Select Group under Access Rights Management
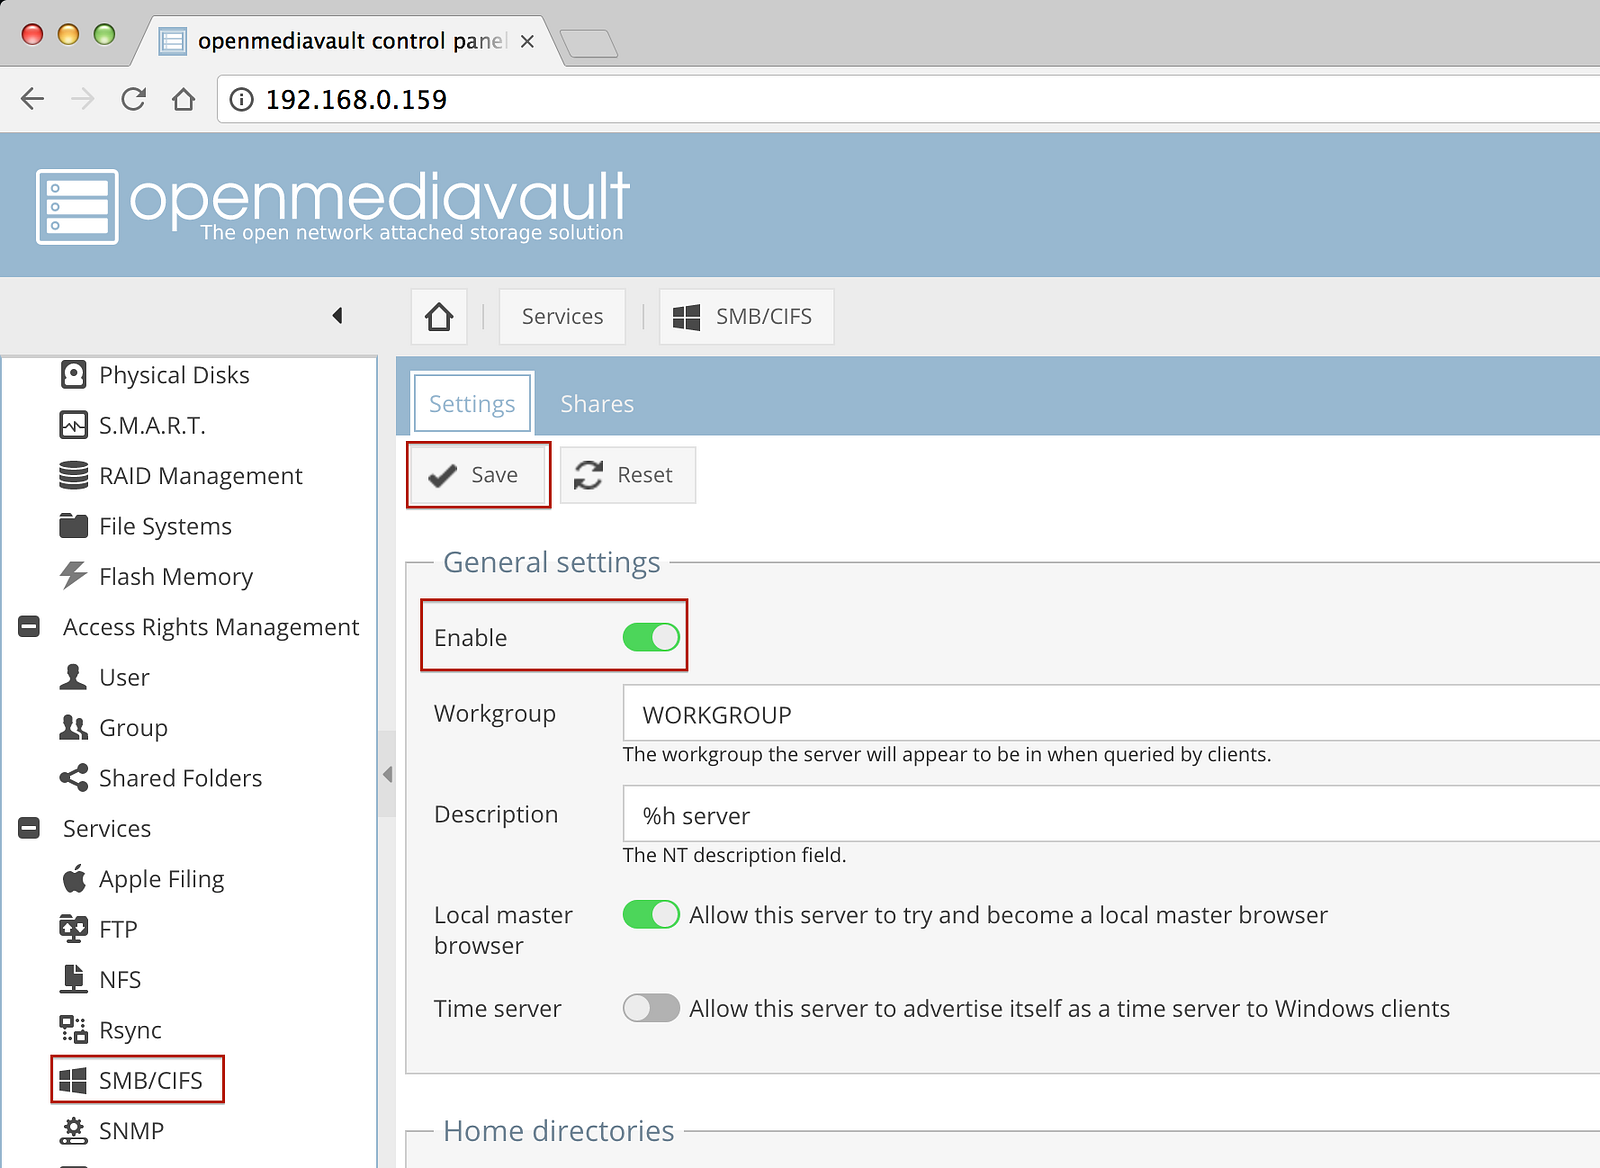 [133, 727]
